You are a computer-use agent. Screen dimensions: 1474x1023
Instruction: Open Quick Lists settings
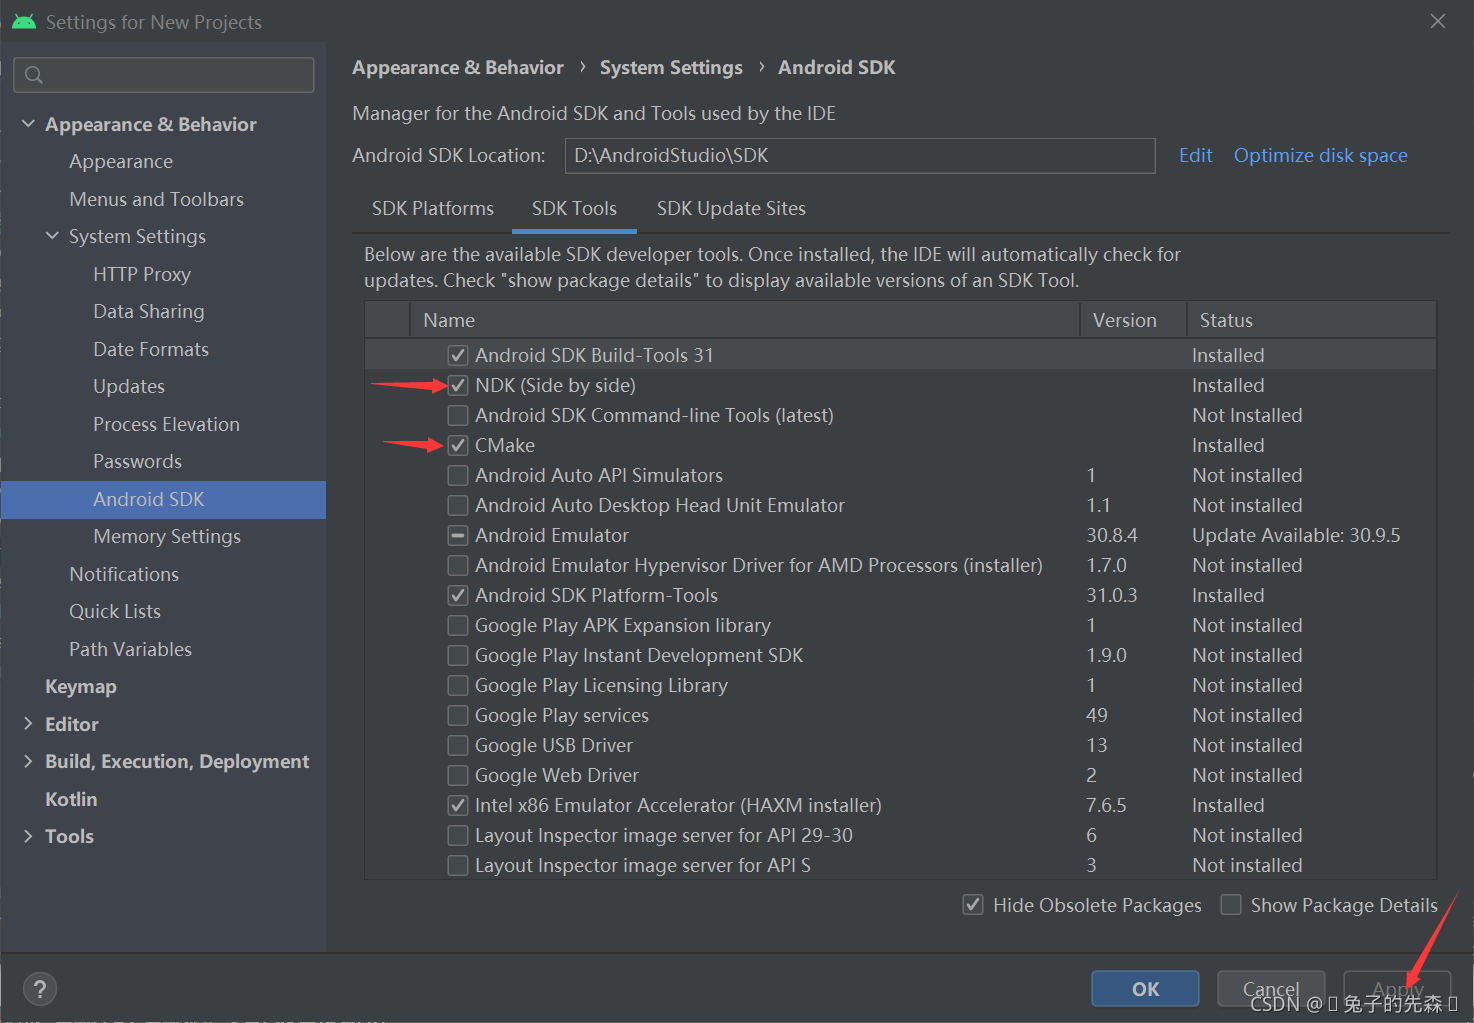(115, 611)
